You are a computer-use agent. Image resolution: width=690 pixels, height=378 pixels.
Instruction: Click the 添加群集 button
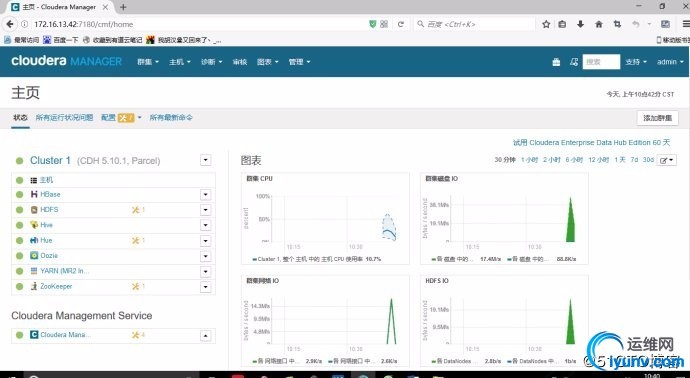(657, 118)
